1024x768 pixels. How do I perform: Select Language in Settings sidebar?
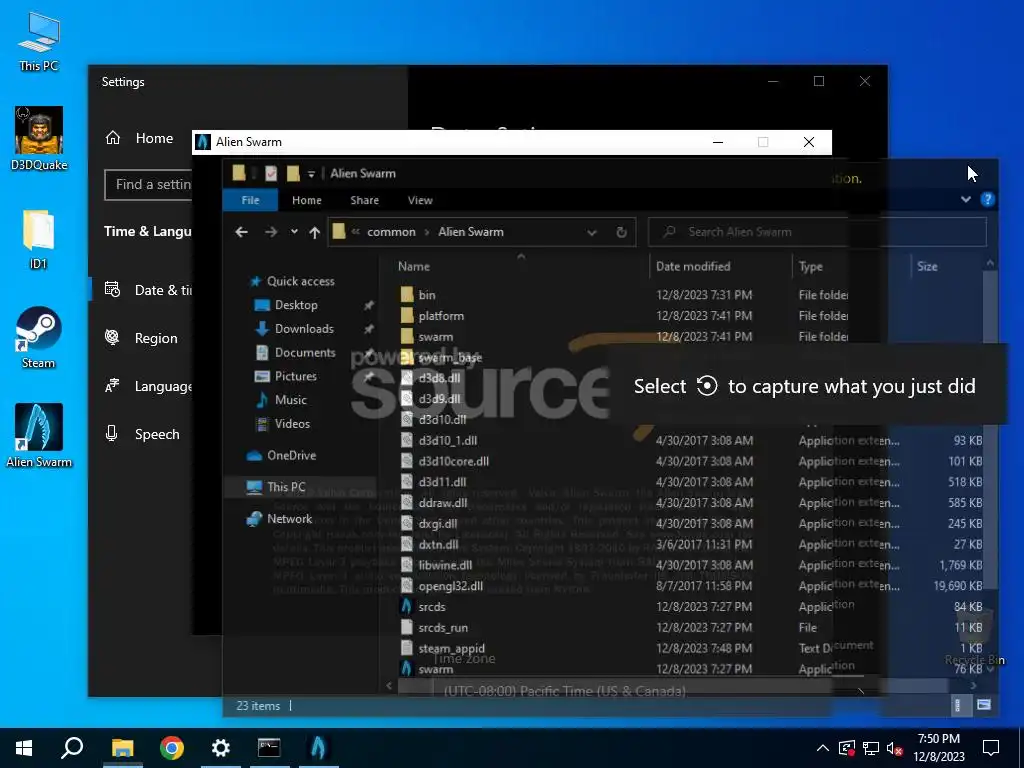148,386
